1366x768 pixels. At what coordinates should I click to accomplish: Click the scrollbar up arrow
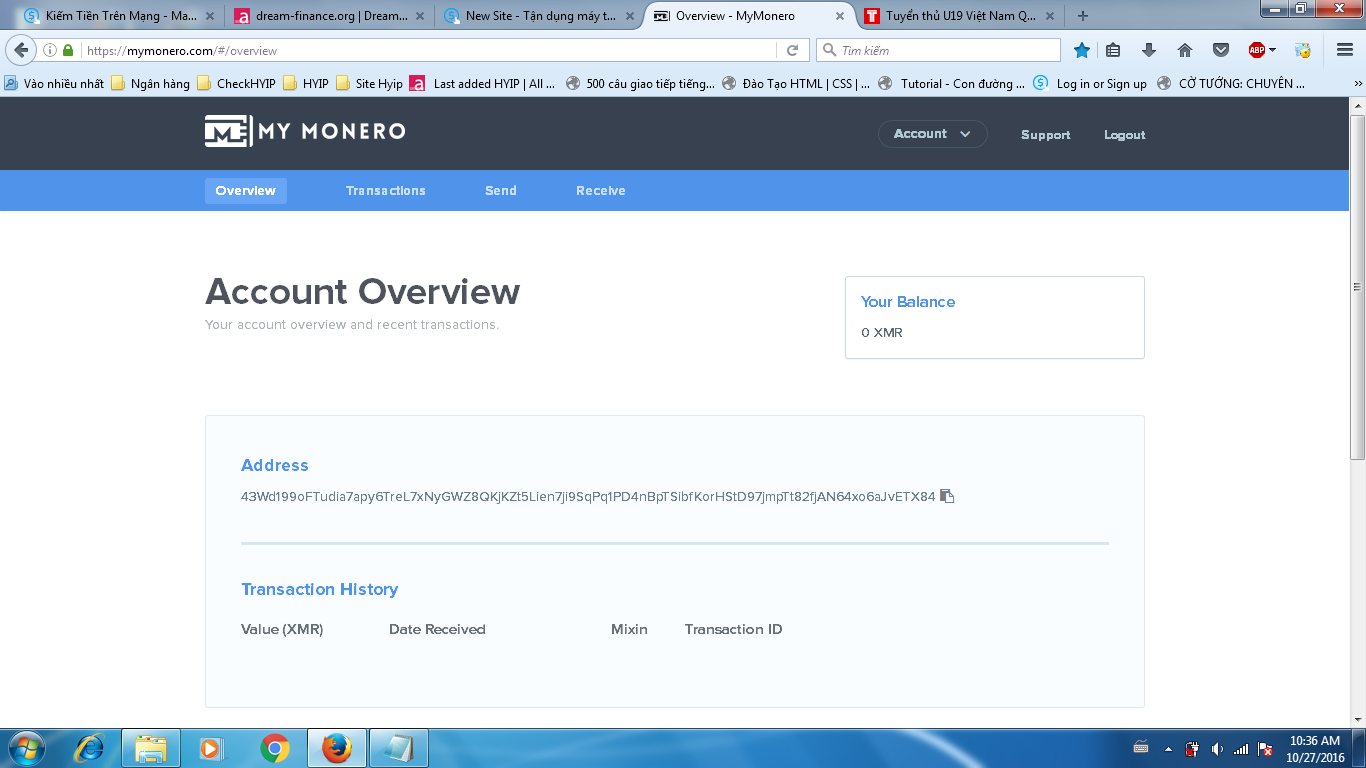pos(1357,105)
